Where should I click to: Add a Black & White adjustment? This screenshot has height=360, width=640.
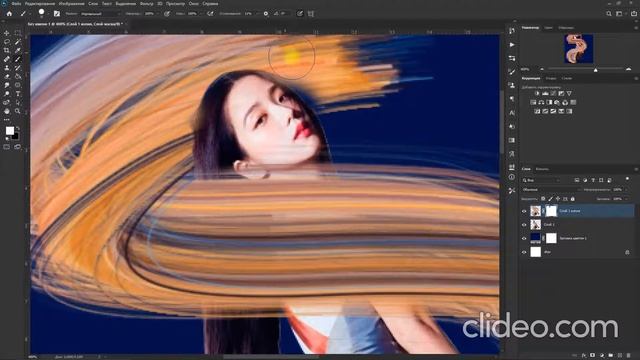point(549,102)
